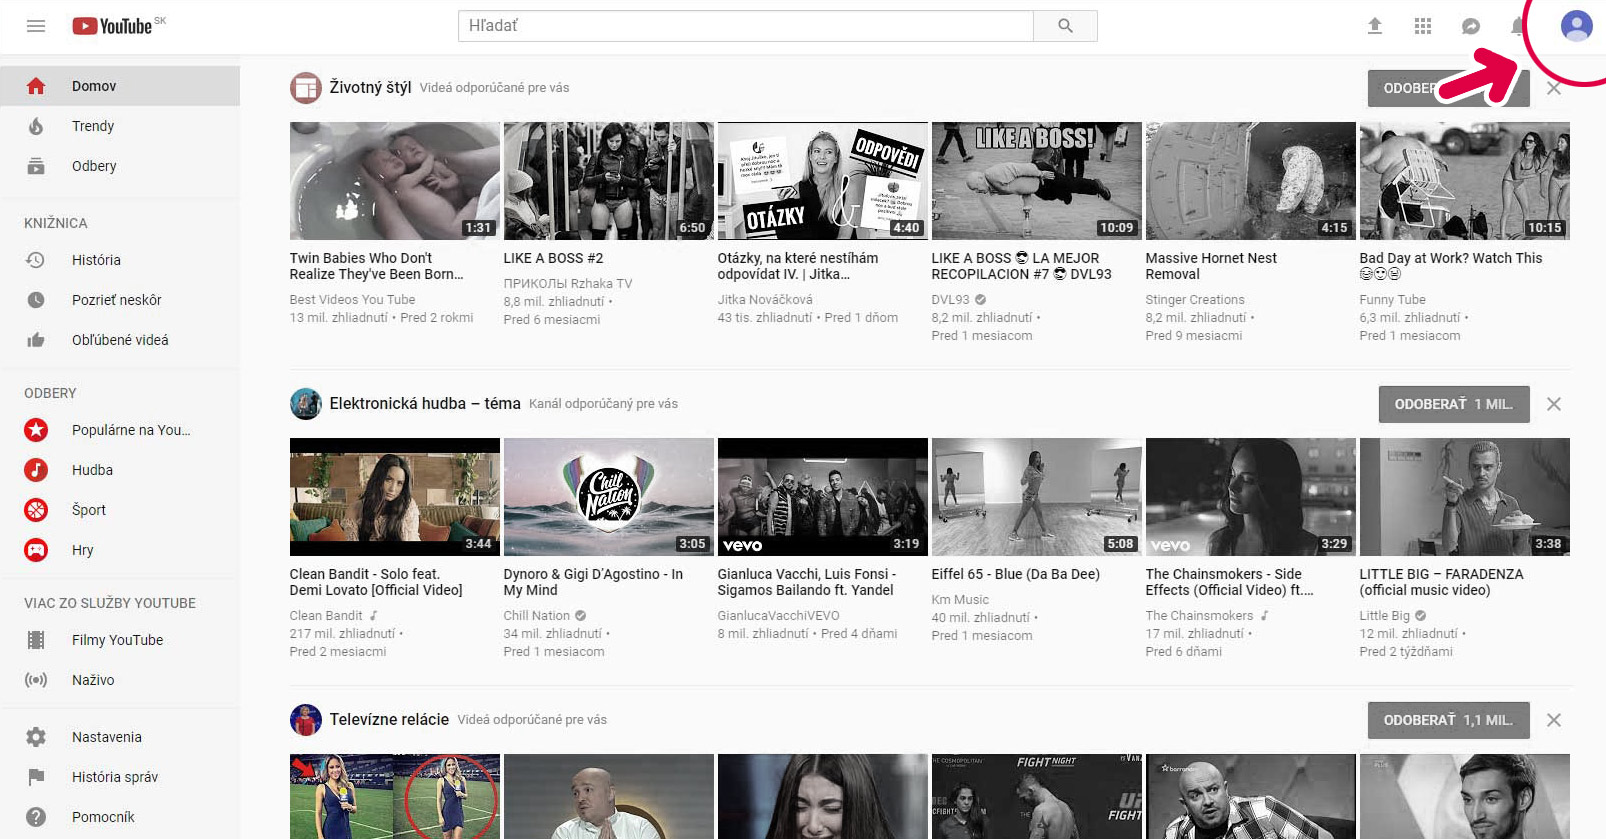Viewport: 1606px width, 839px height.
Task: Open the upload video icon
Action: [1375, 26]
